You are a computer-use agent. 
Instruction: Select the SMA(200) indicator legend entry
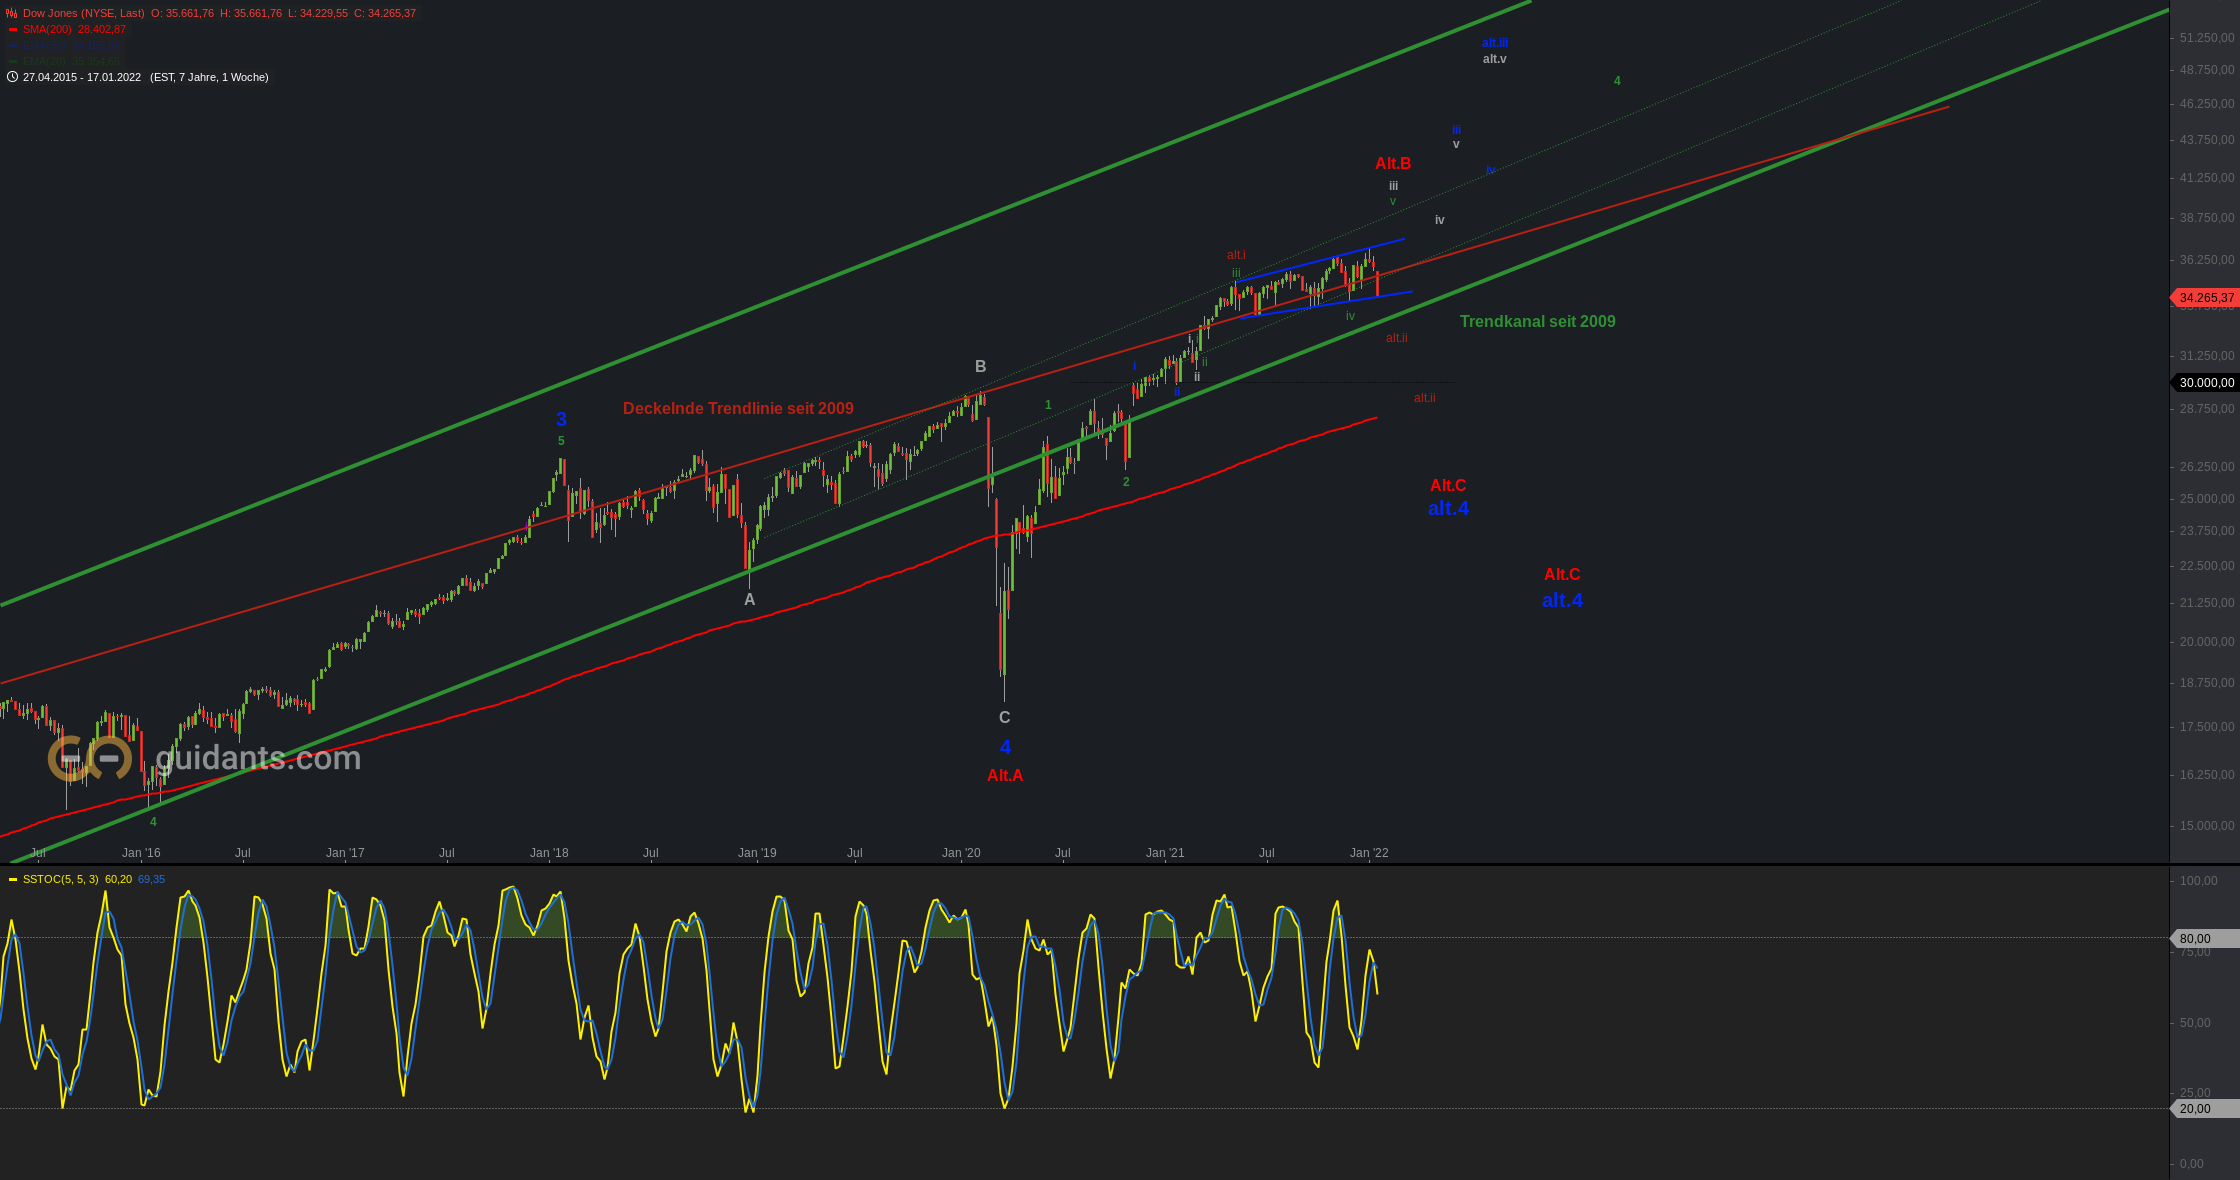(x=74, y=30)
